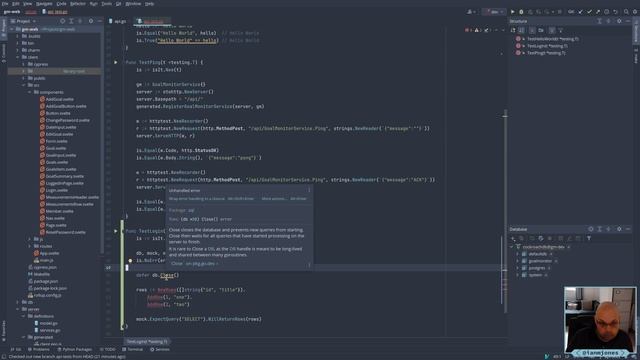The image size is (640, 360).
Task: Select package.json in the project tree
Action: (x=45, y=281)
